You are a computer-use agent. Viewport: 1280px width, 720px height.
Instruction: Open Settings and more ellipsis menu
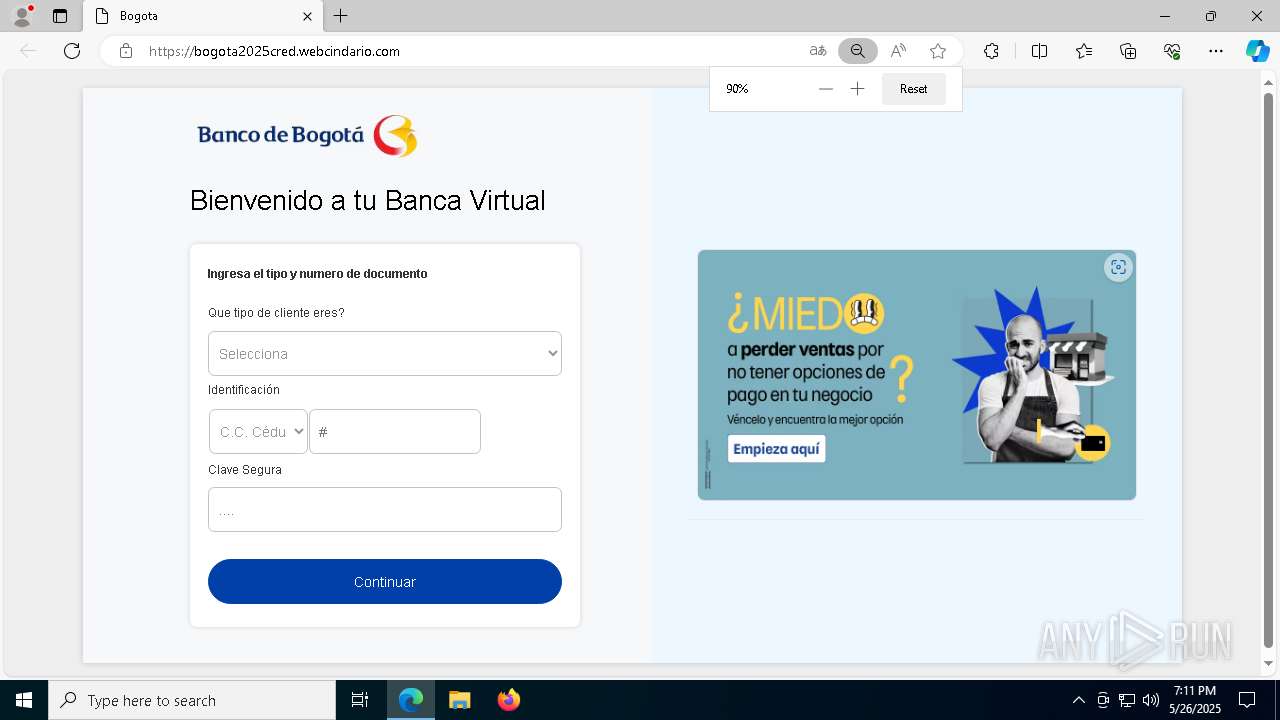pyautogui.click(x=1216, y=51)
